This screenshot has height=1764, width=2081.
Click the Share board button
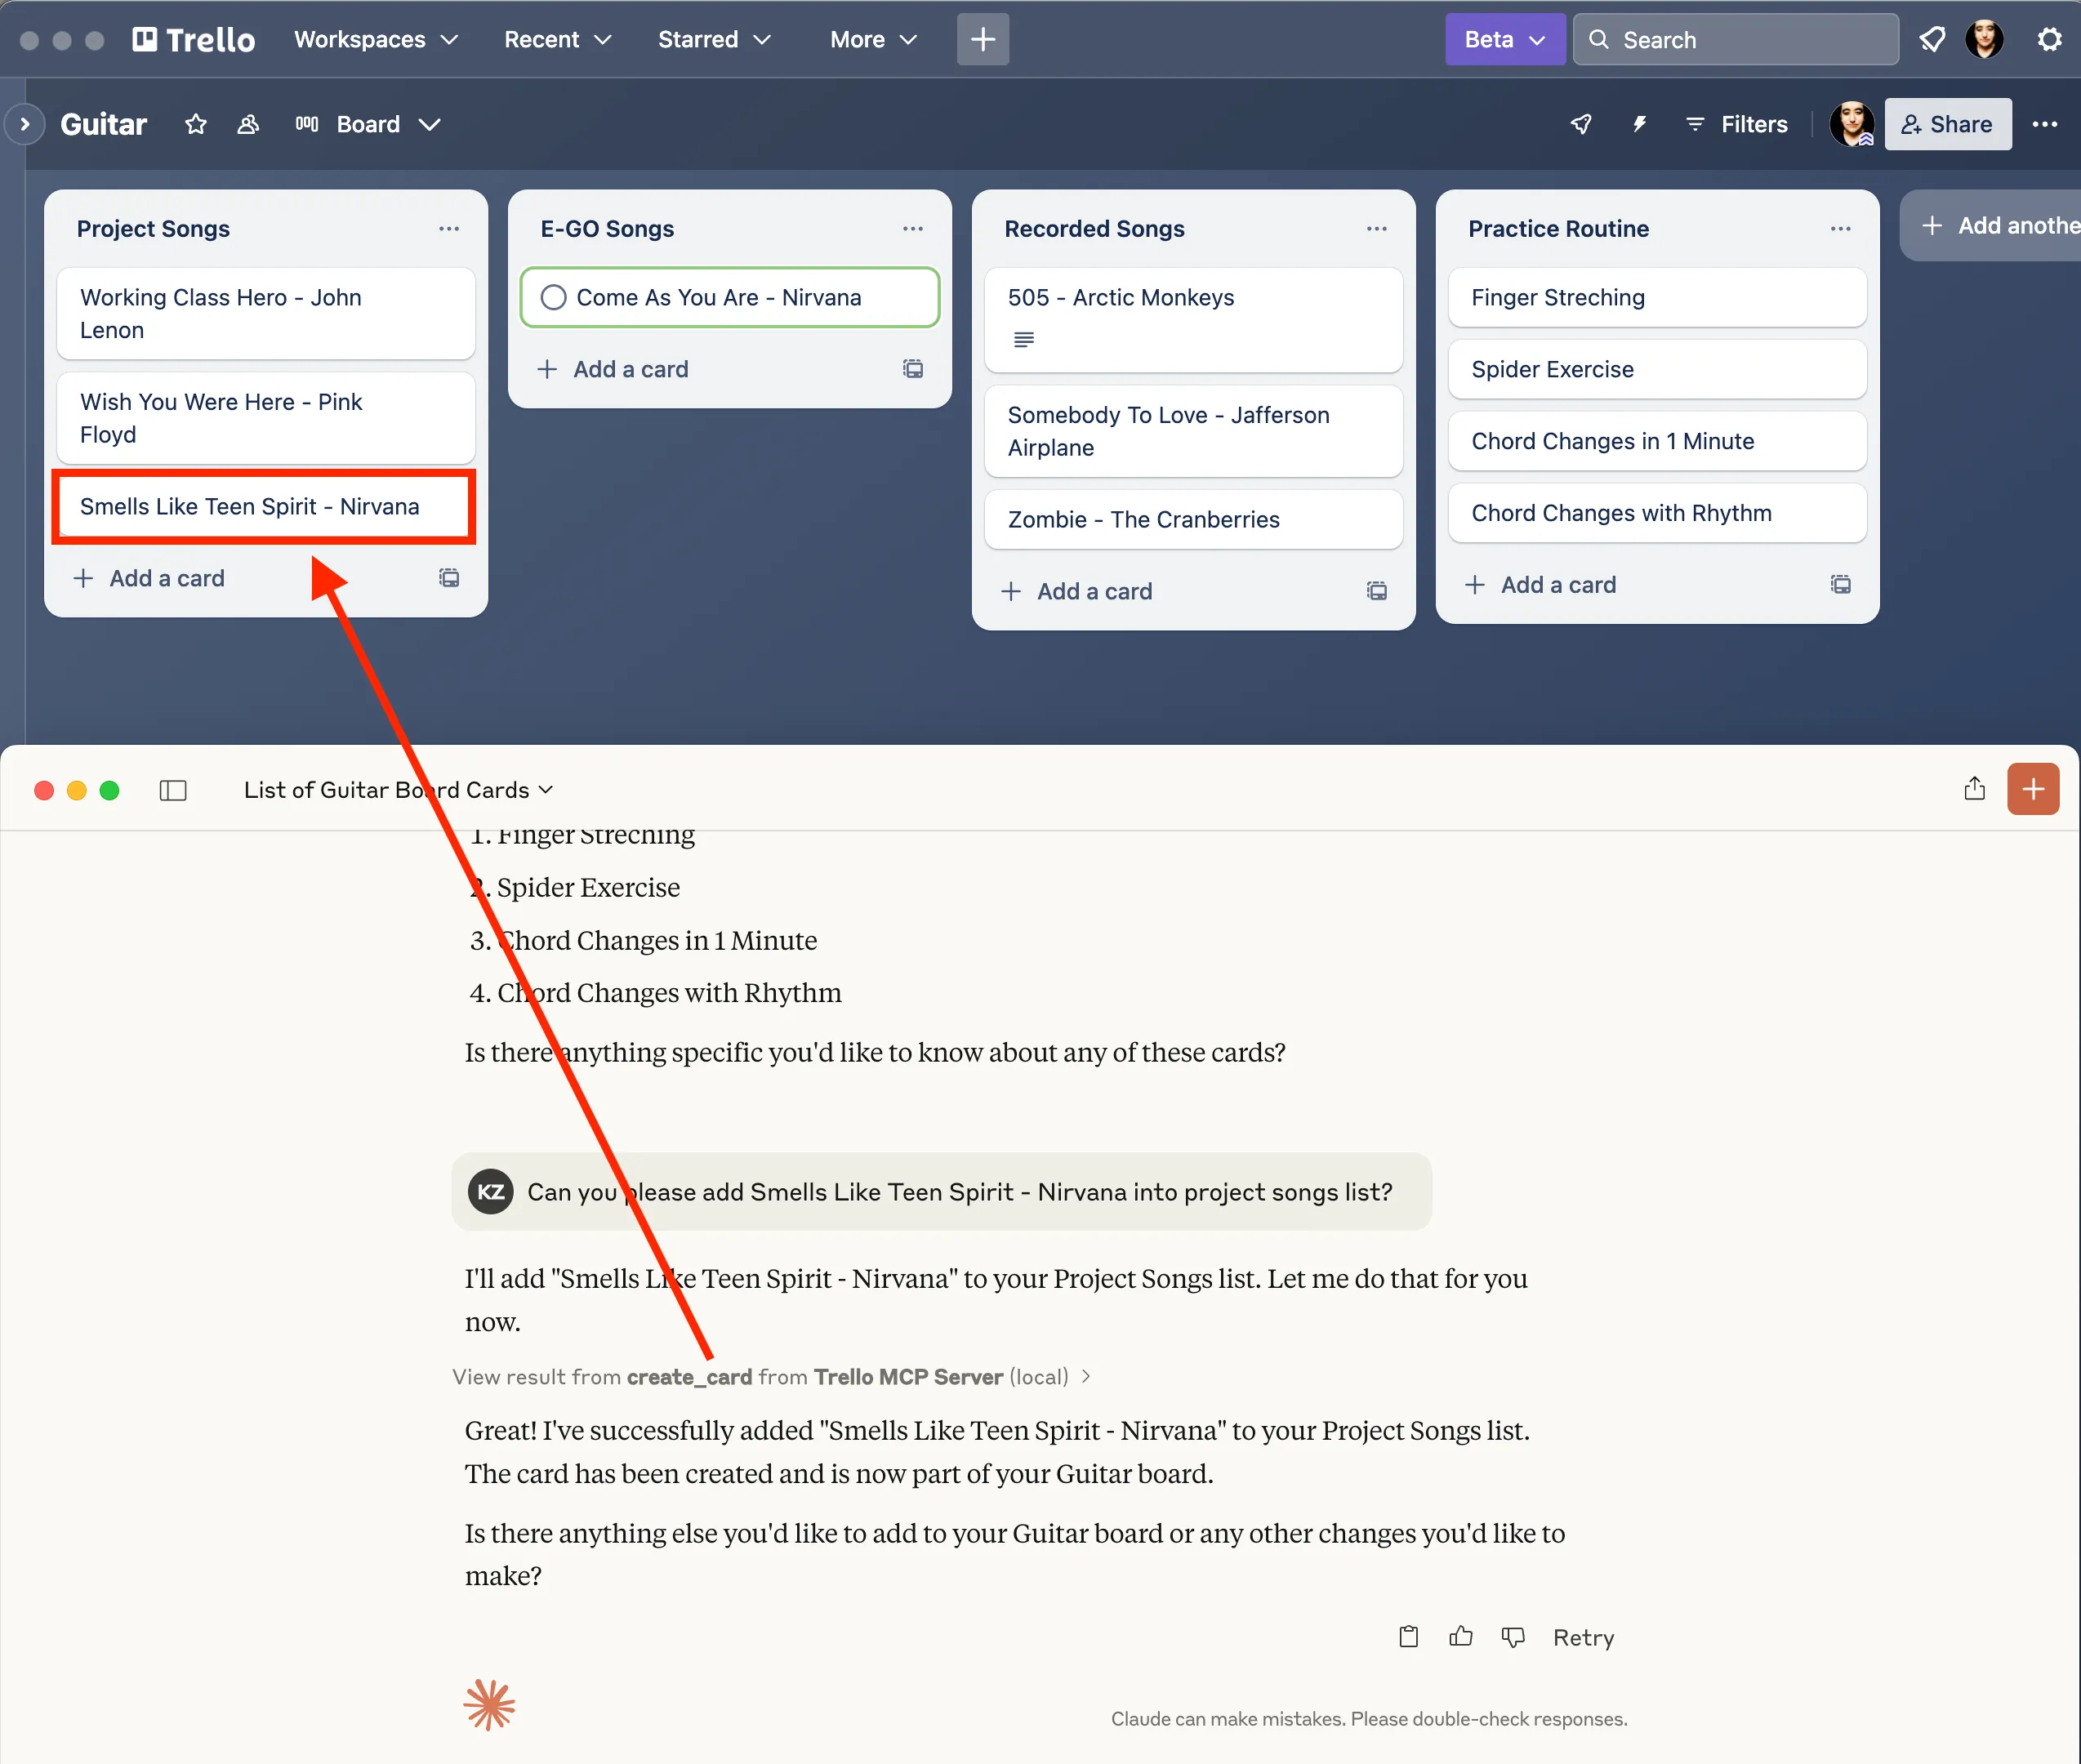[x=1947, y=124]
